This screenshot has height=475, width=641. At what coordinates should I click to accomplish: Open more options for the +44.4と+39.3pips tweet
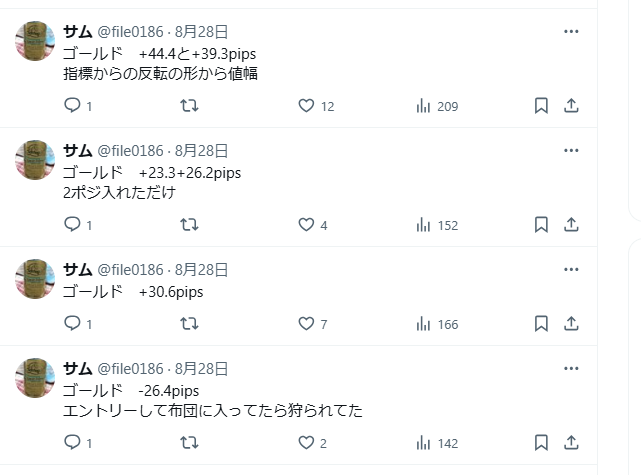572,31
